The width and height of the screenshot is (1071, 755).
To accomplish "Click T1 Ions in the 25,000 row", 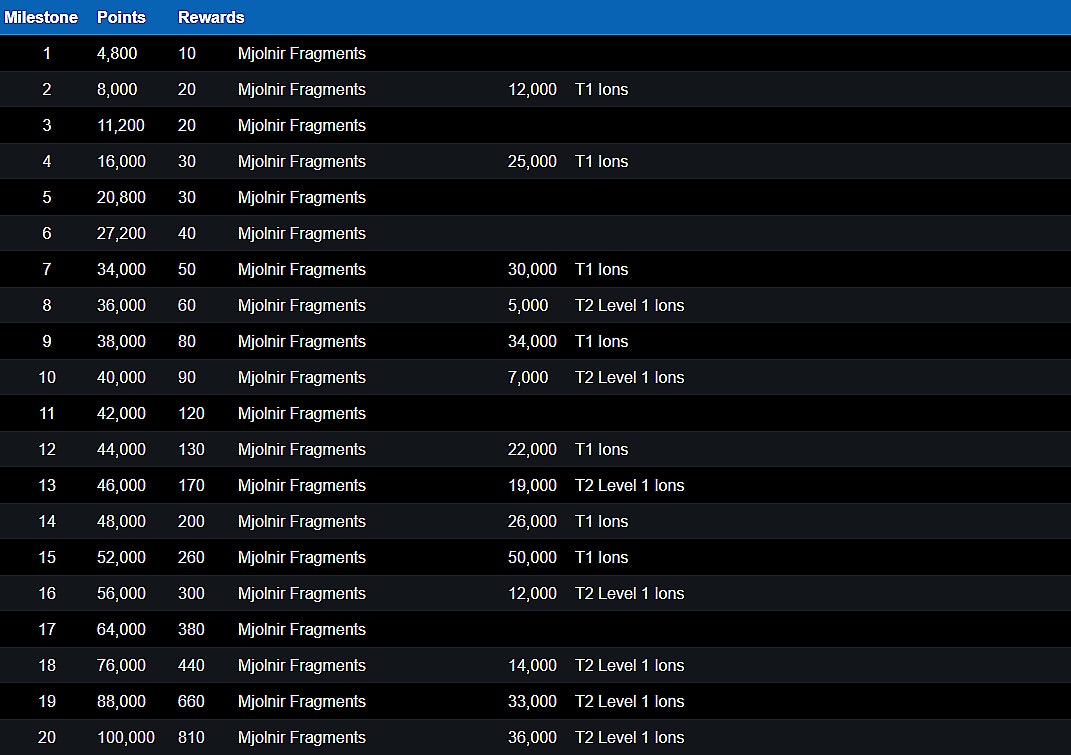I will point(601,161).
